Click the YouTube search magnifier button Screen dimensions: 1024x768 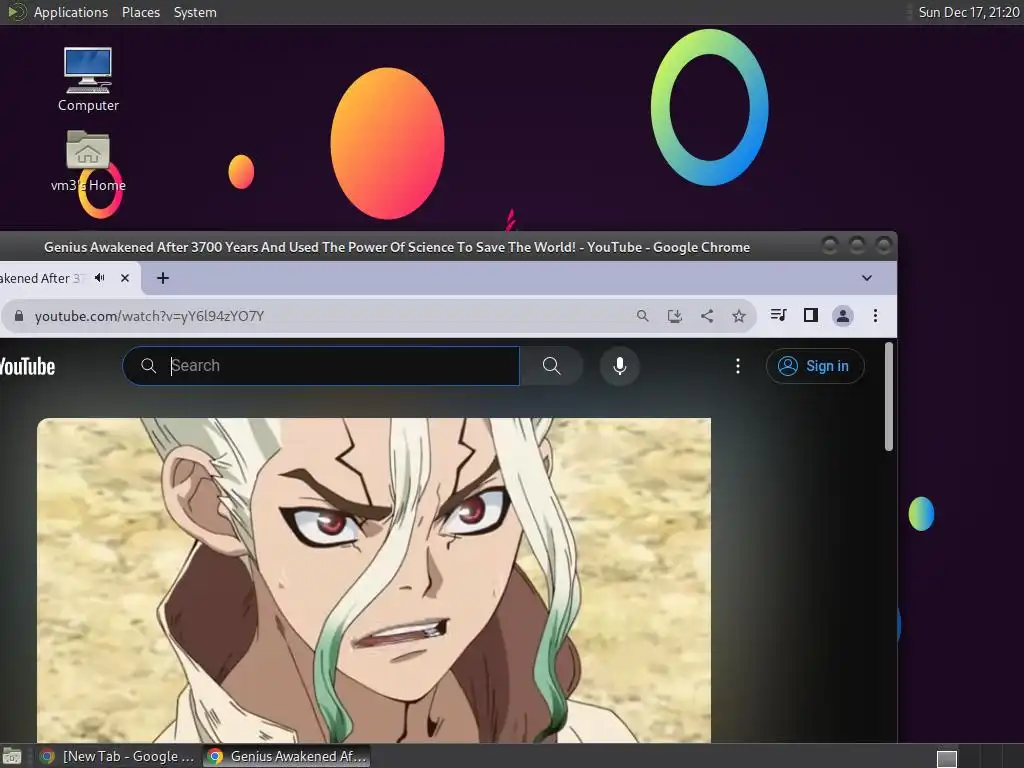coord(551,366)
